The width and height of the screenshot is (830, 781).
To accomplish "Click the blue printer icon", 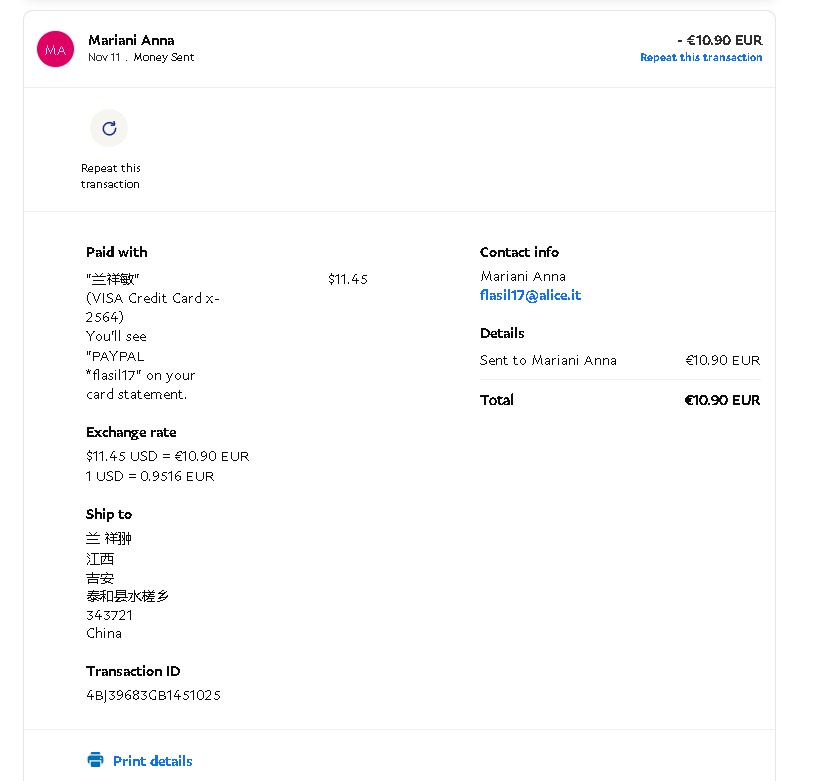I will pyautogui.click(x=95, y=760).
